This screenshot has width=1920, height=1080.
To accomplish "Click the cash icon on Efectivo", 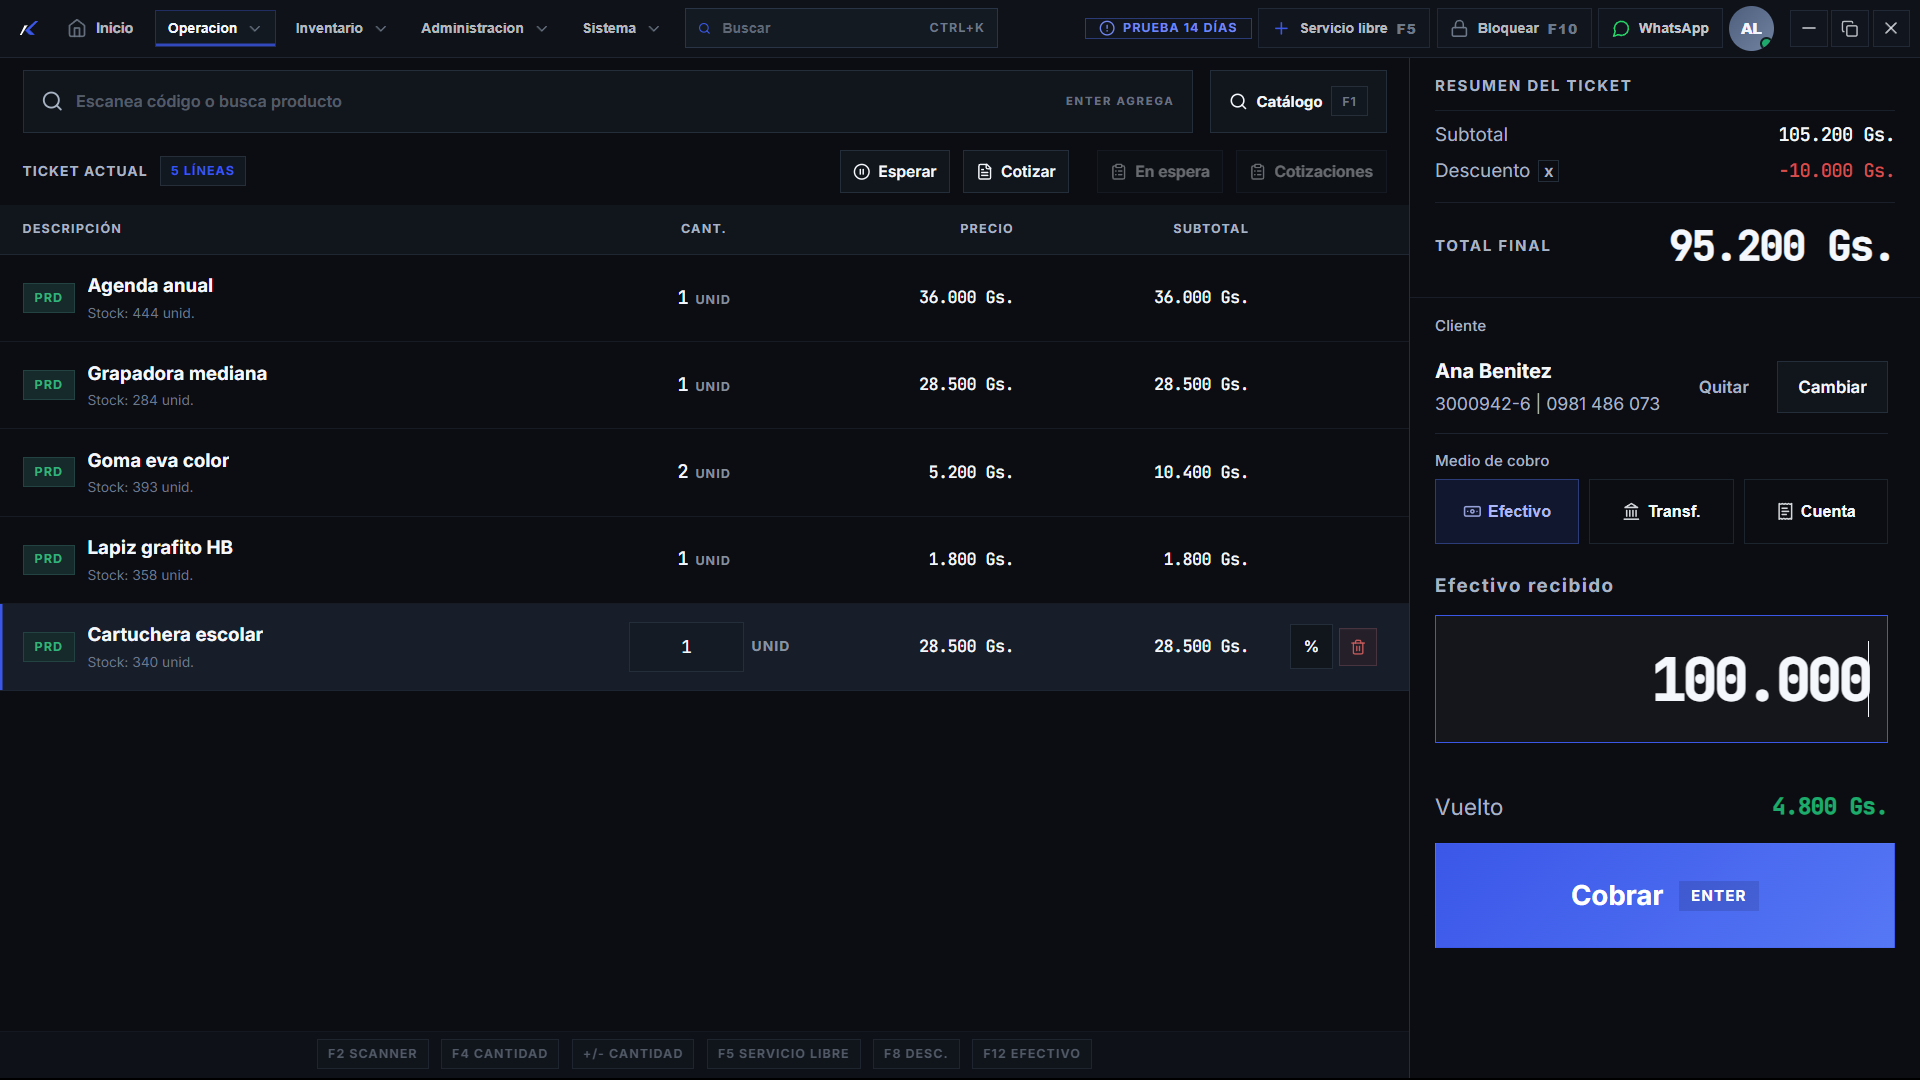I will click(x=1472, y=511).
